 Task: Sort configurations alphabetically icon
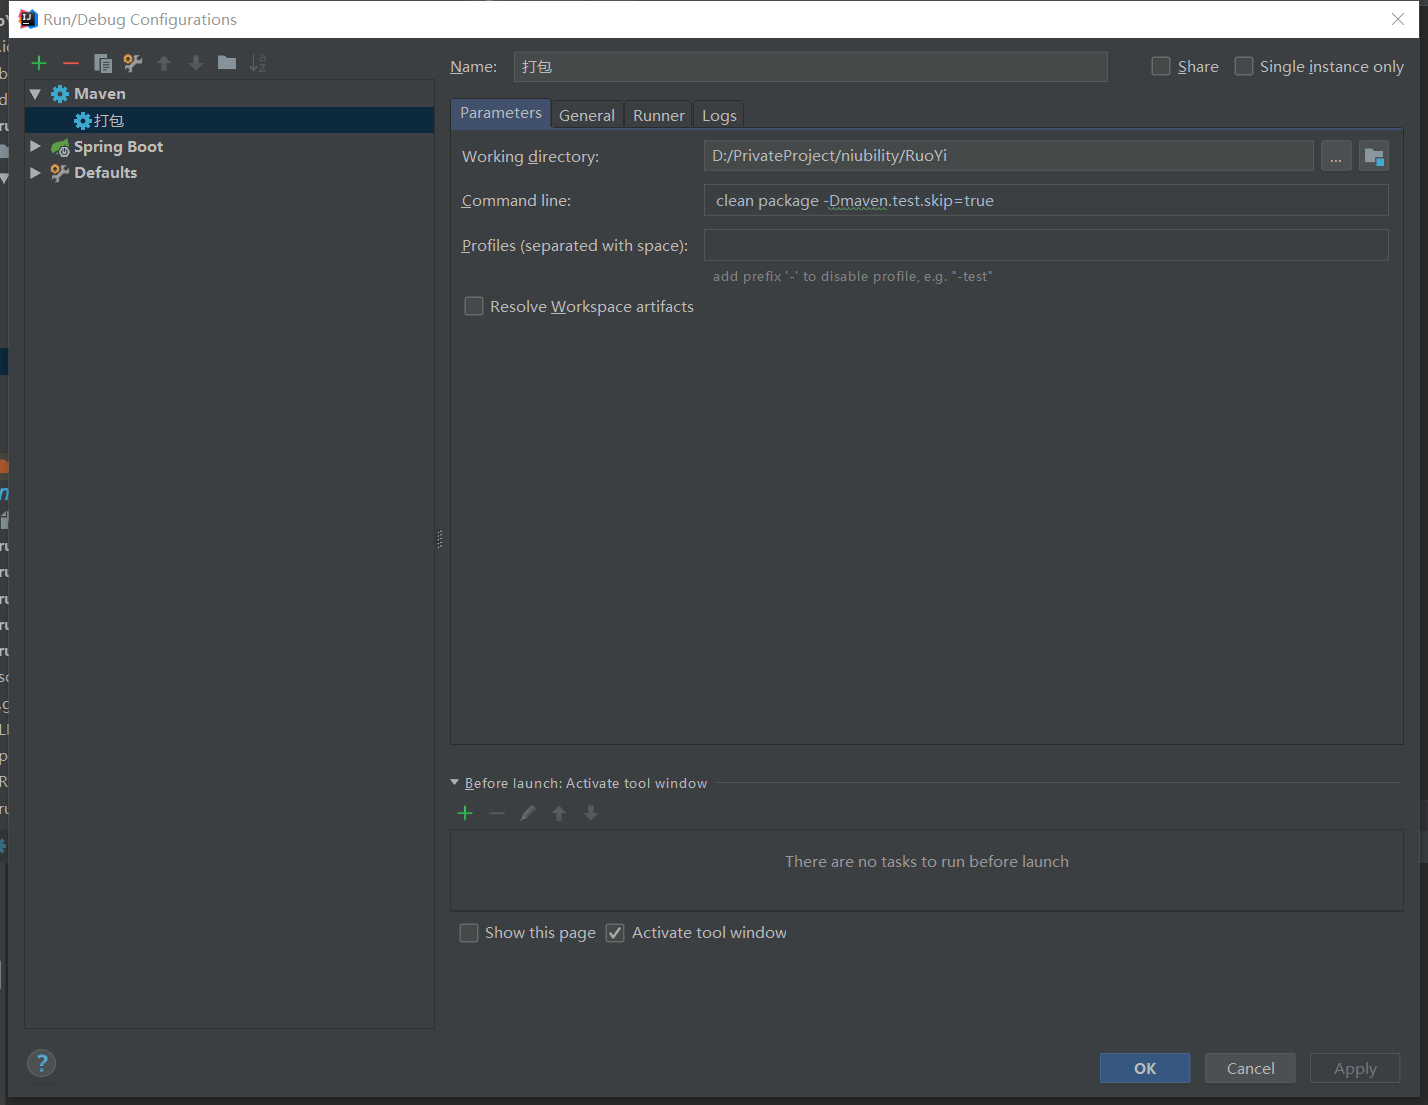pos(257,63)
